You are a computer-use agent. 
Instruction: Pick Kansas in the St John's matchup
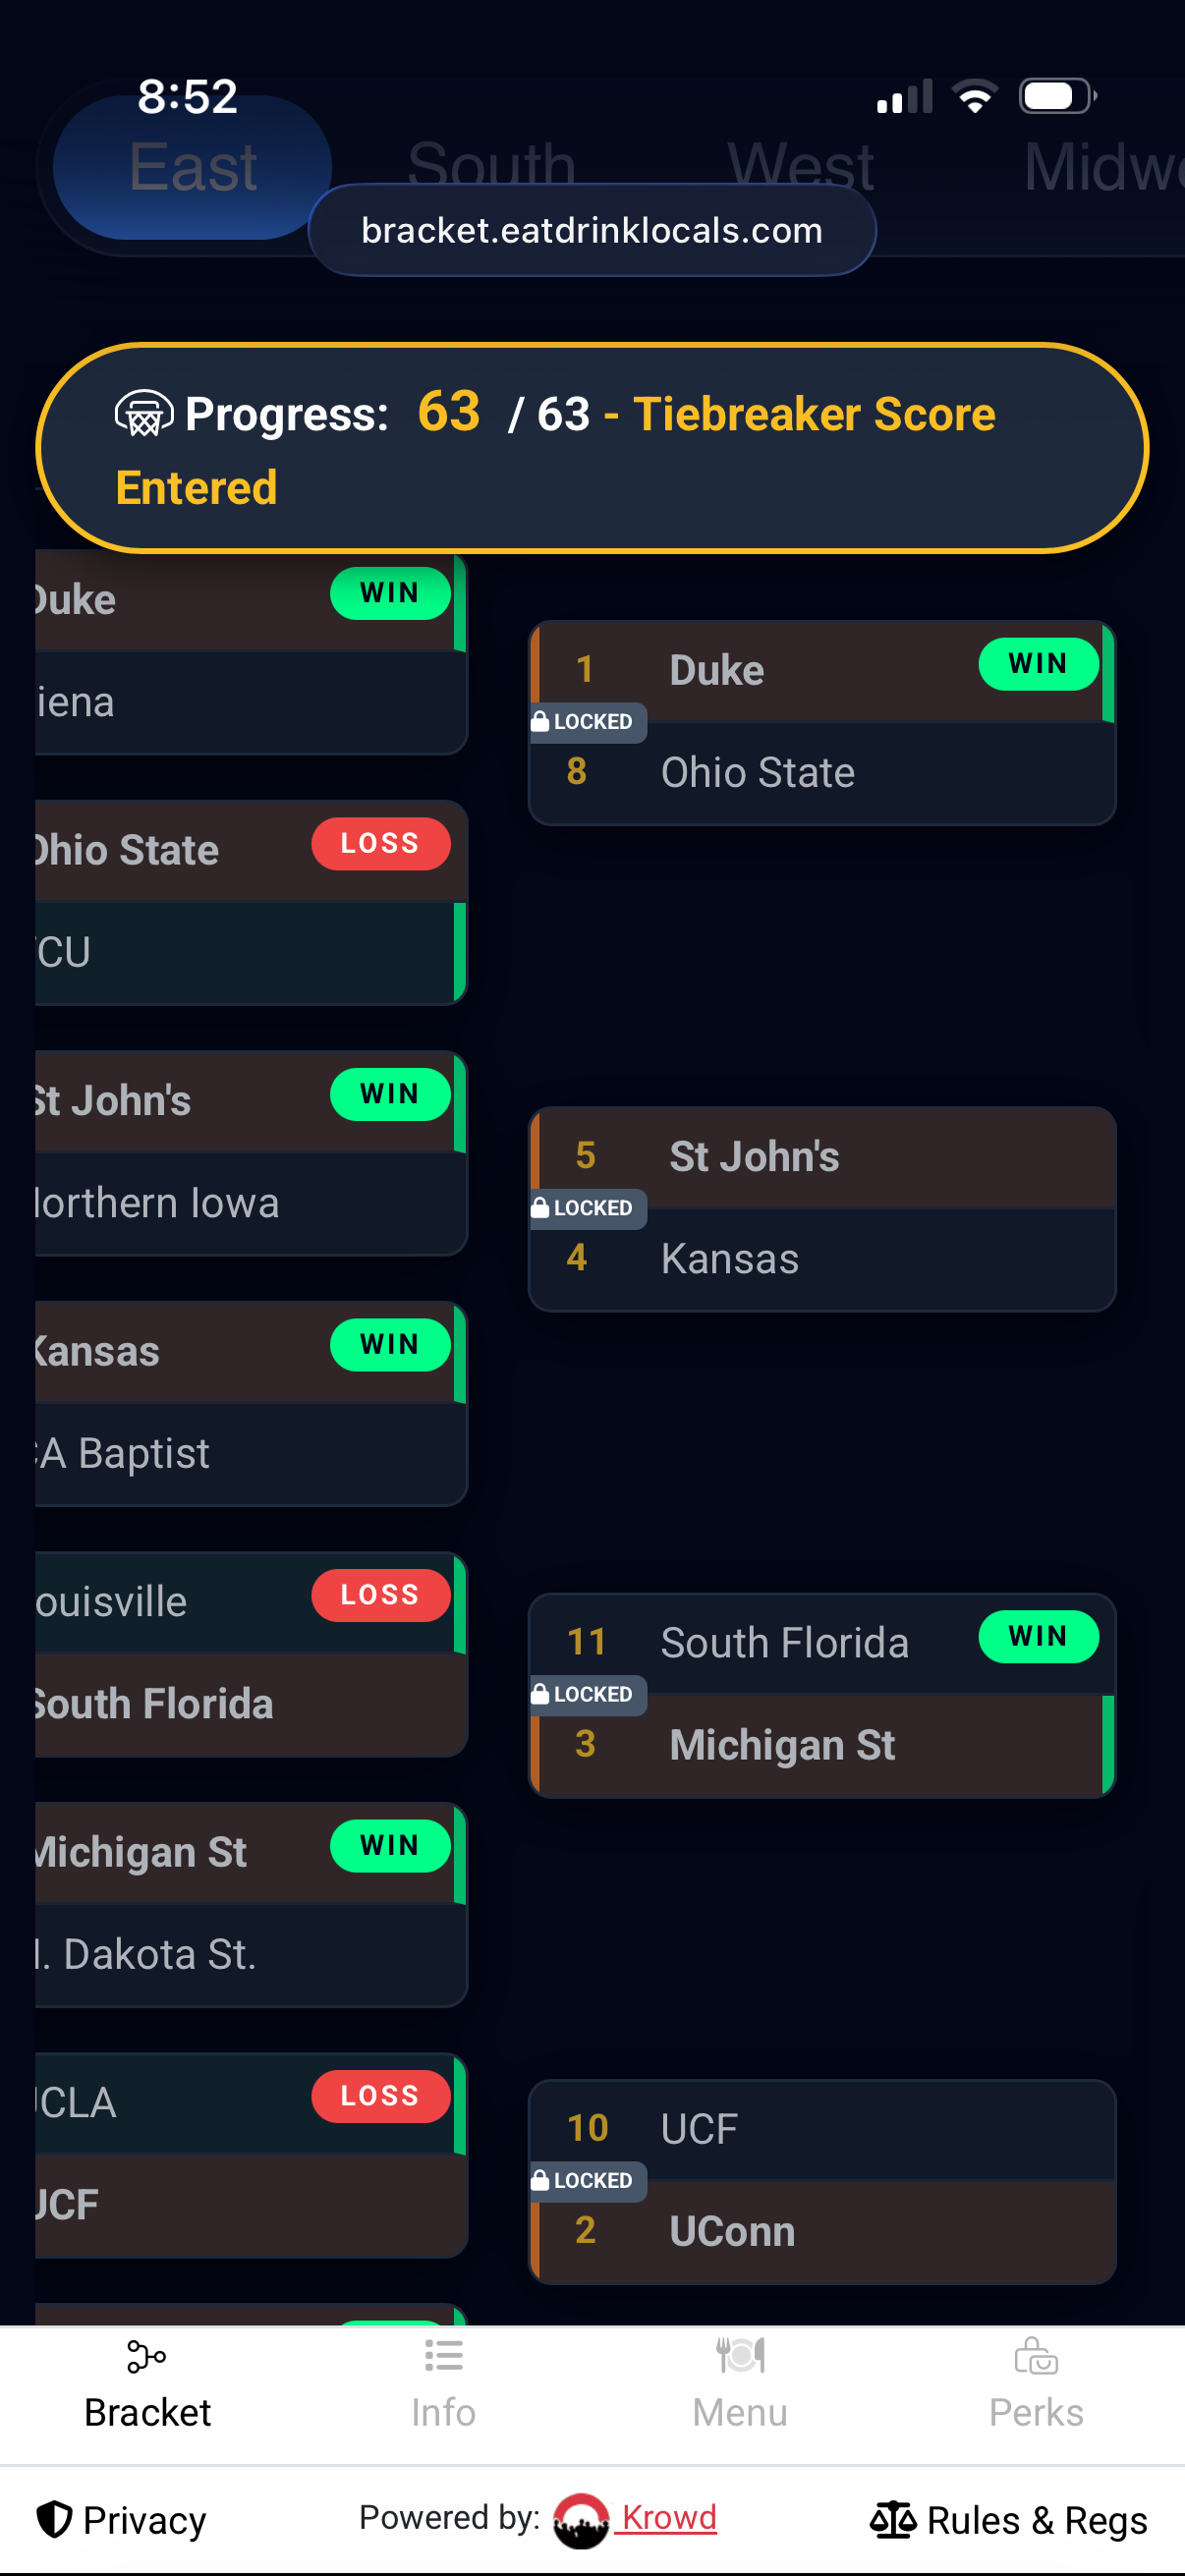tap(729, 1258)
